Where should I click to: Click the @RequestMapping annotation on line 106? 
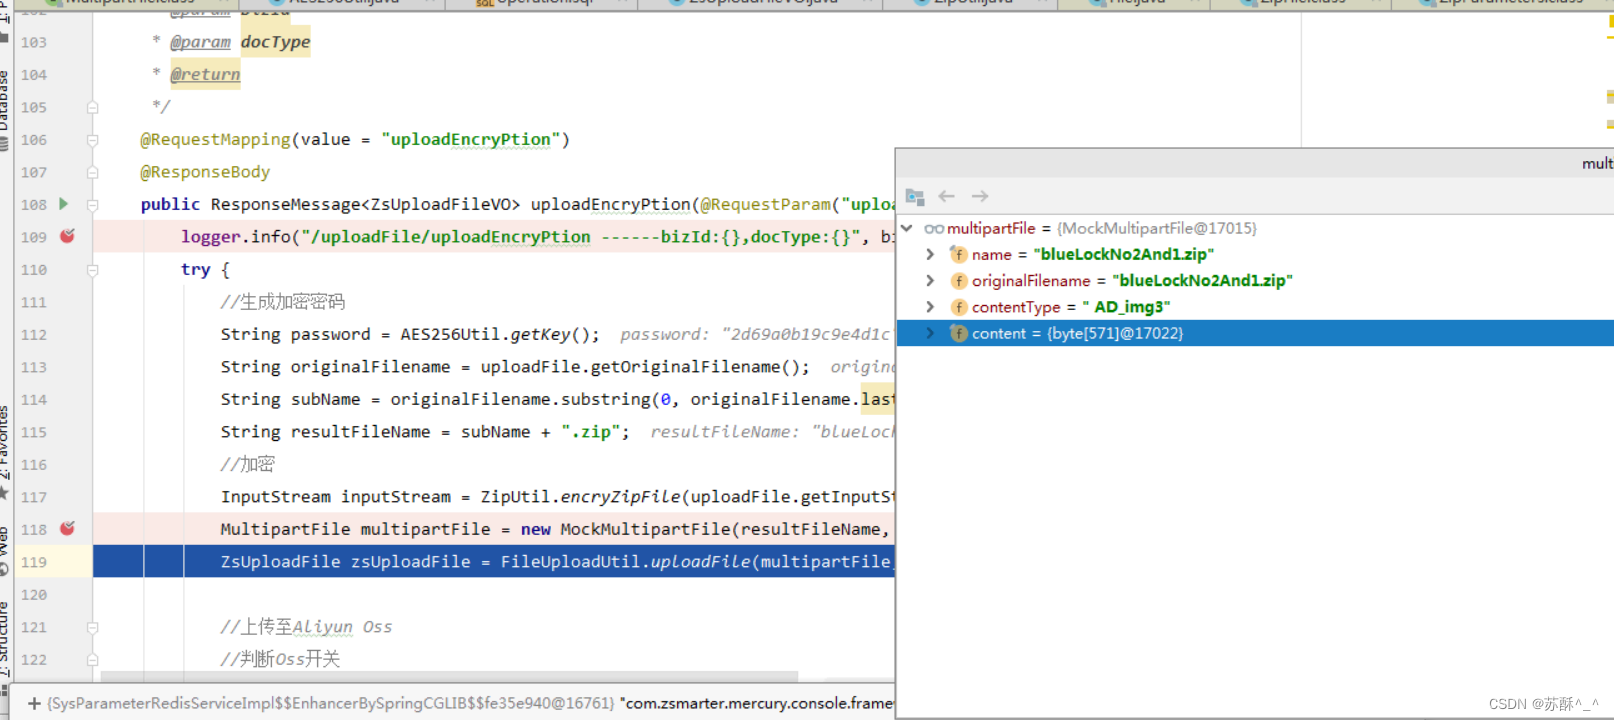215,139
